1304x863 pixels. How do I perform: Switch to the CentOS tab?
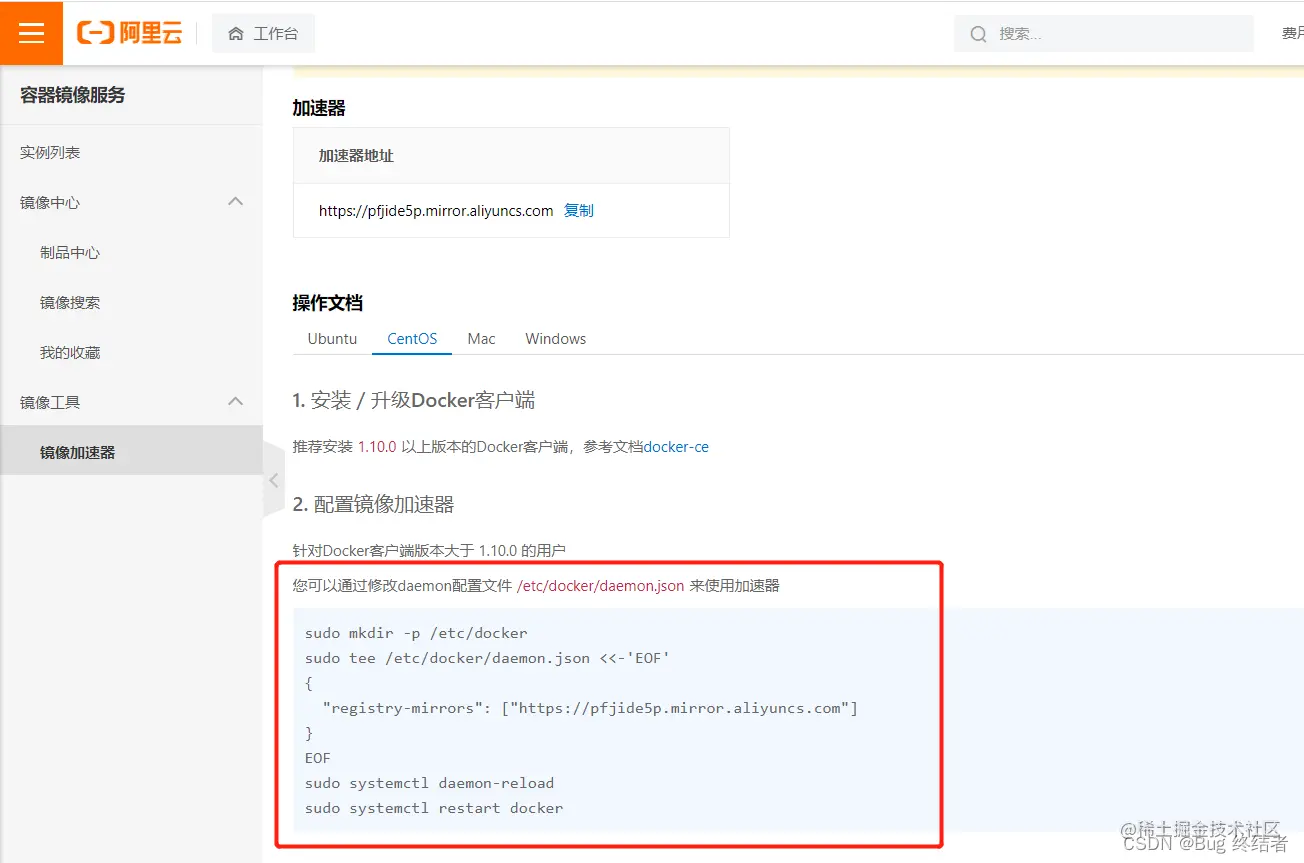[412, 338]
